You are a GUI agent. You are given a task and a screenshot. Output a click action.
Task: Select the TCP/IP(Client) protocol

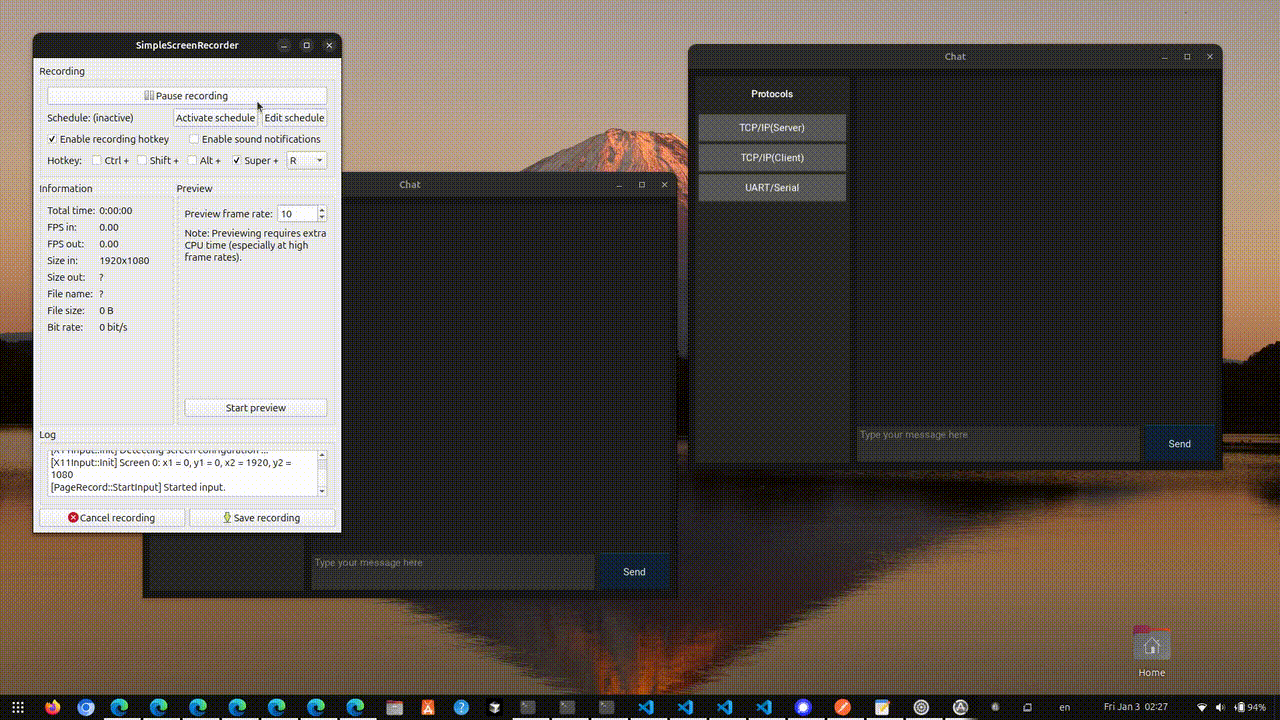[x=772, y=158]
